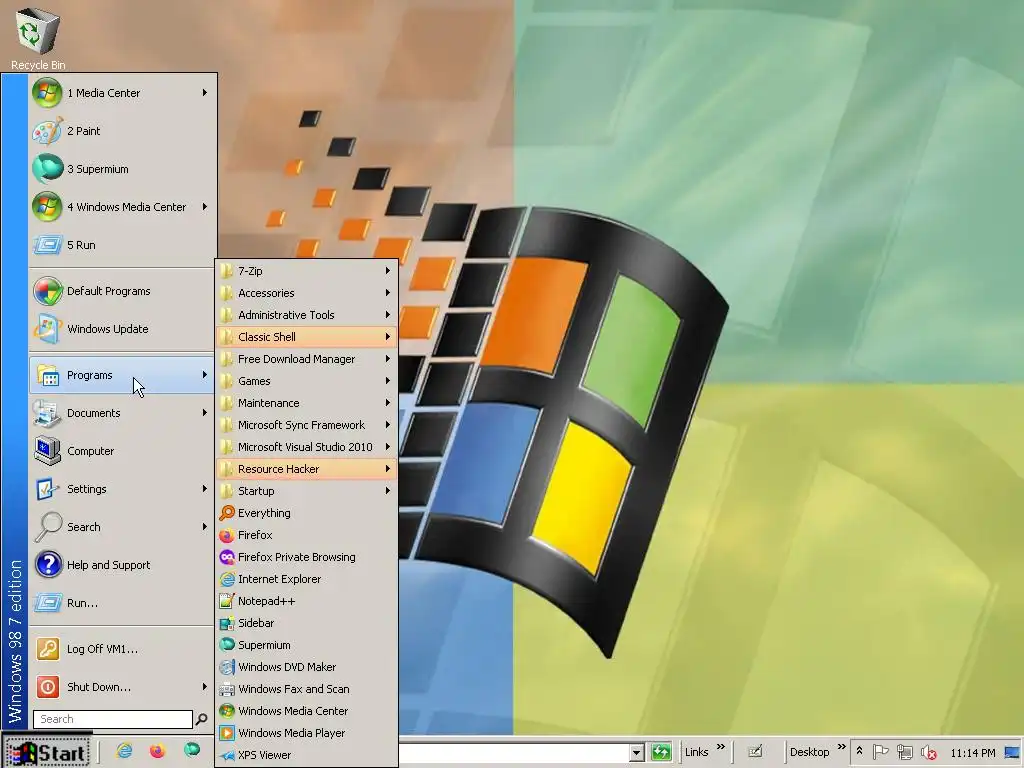Open Supermium in the Programs submenu
This screenshot has height=768, width=1024.
pyautogui.click(x=306, y=645)
